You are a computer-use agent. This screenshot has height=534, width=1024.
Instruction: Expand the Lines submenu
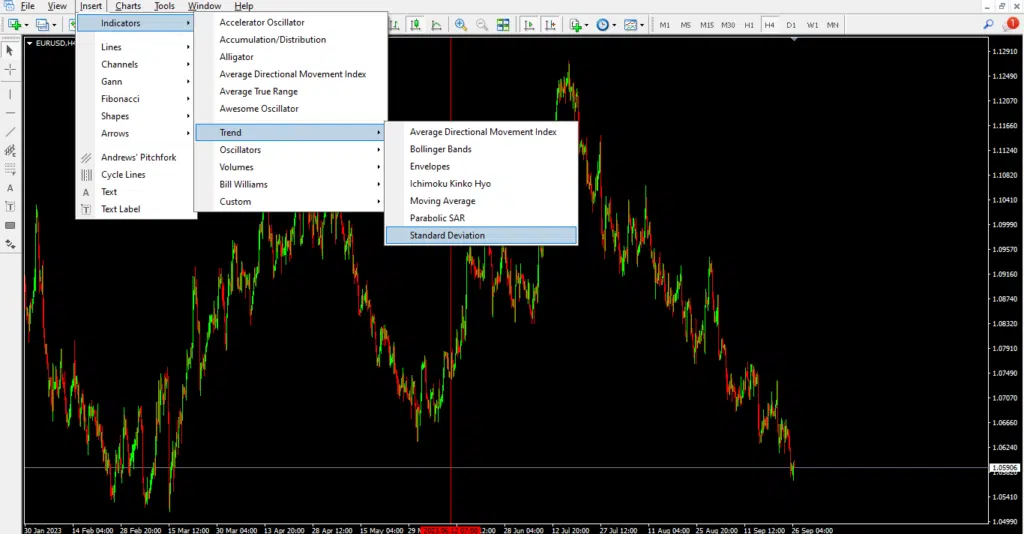136,47
